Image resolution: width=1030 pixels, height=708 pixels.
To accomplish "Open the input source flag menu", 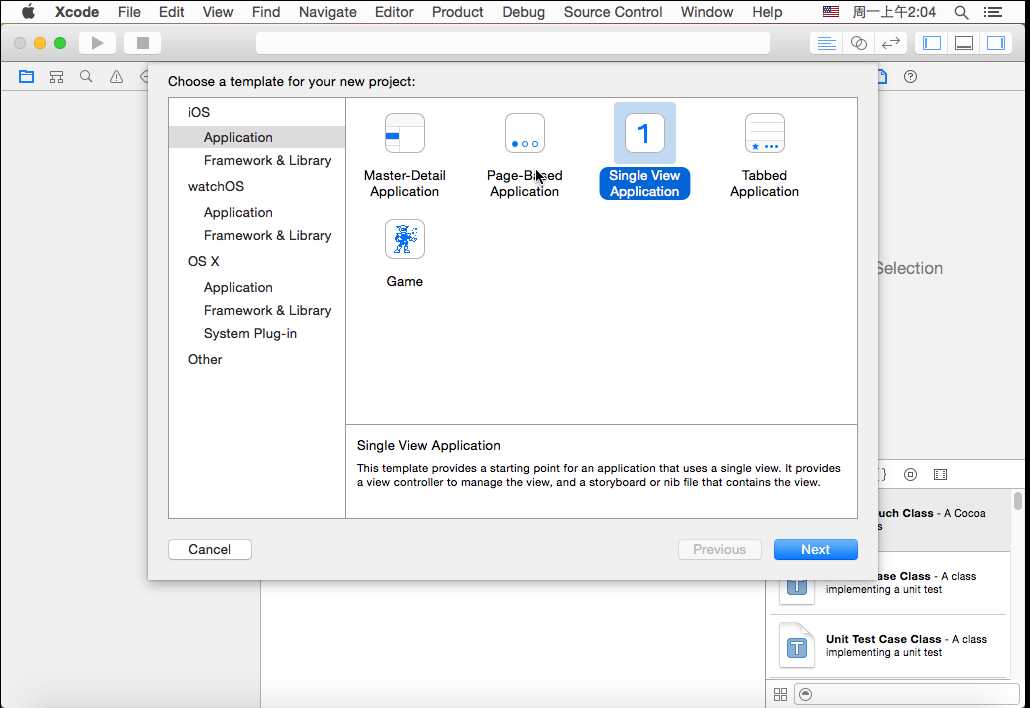I will point(831,12).
